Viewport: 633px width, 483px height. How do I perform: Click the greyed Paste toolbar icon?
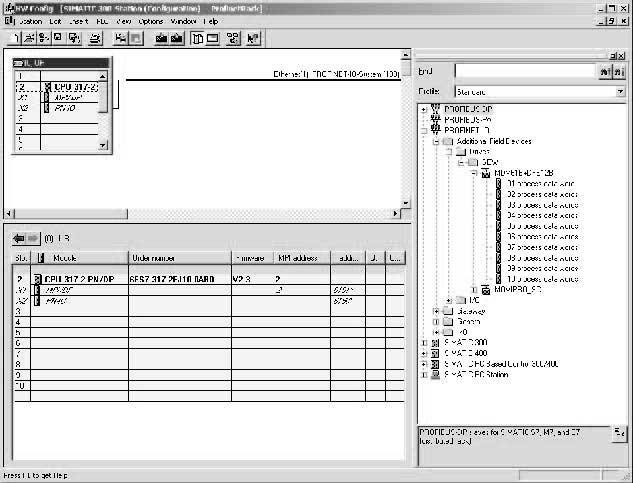tap(136, 38)
